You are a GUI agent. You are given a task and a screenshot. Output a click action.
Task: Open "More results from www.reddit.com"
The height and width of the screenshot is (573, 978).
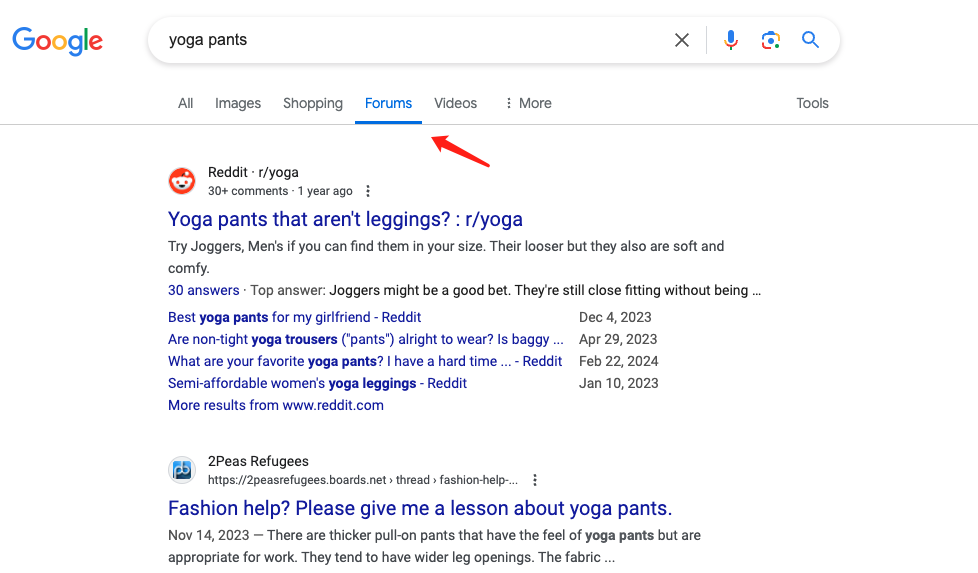click(x=276, y=405)
